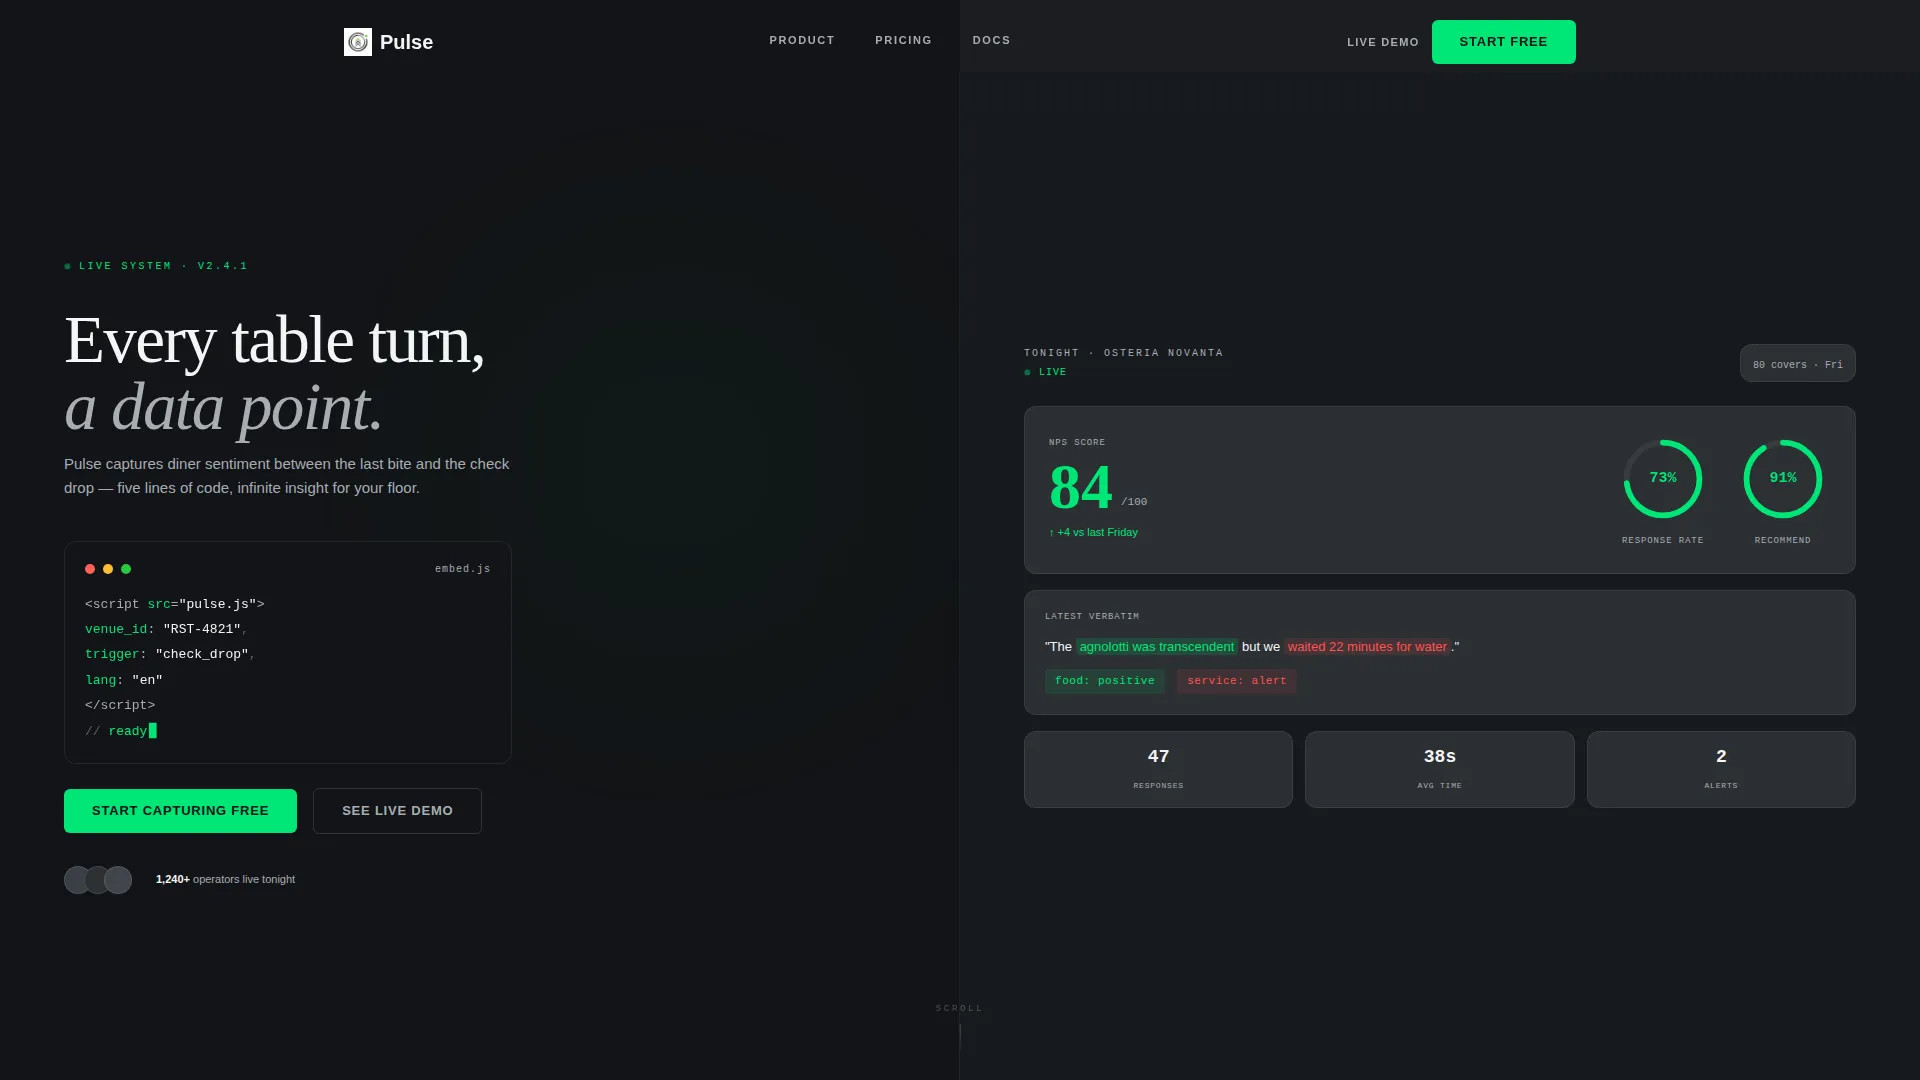Screen dimensions: 1920x1080
Task: Click the +4 vs last Friday text
Action: pos(1093,533)
